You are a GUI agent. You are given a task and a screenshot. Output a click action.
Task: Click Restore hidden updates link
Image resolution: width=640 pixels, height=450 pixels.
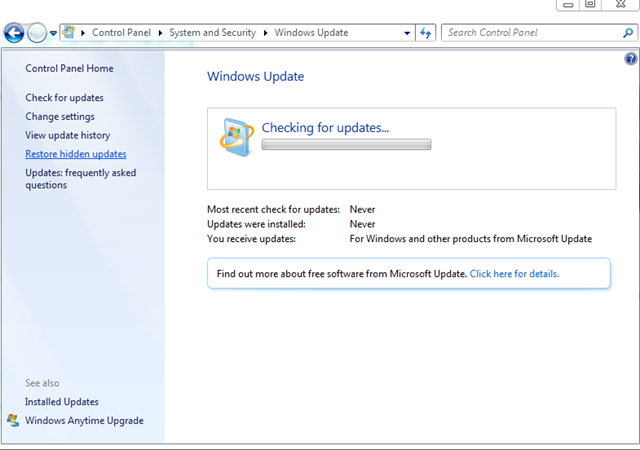pos(76,154)
